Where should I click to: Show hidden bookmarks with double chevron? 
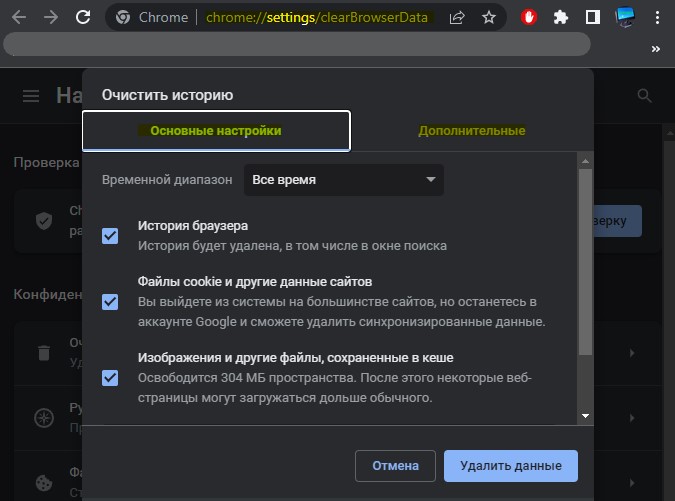tap(656, 49)
